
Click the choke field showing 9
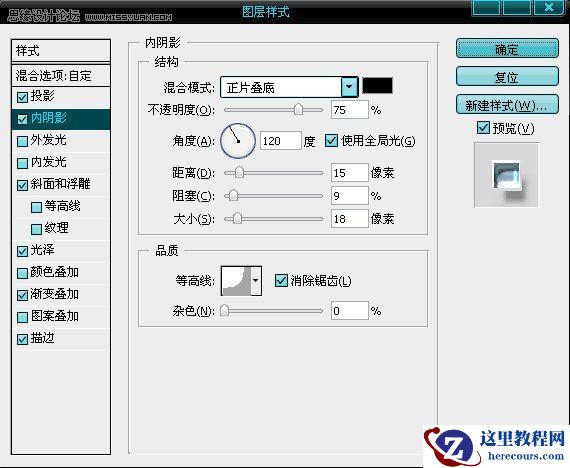point(350,196)
